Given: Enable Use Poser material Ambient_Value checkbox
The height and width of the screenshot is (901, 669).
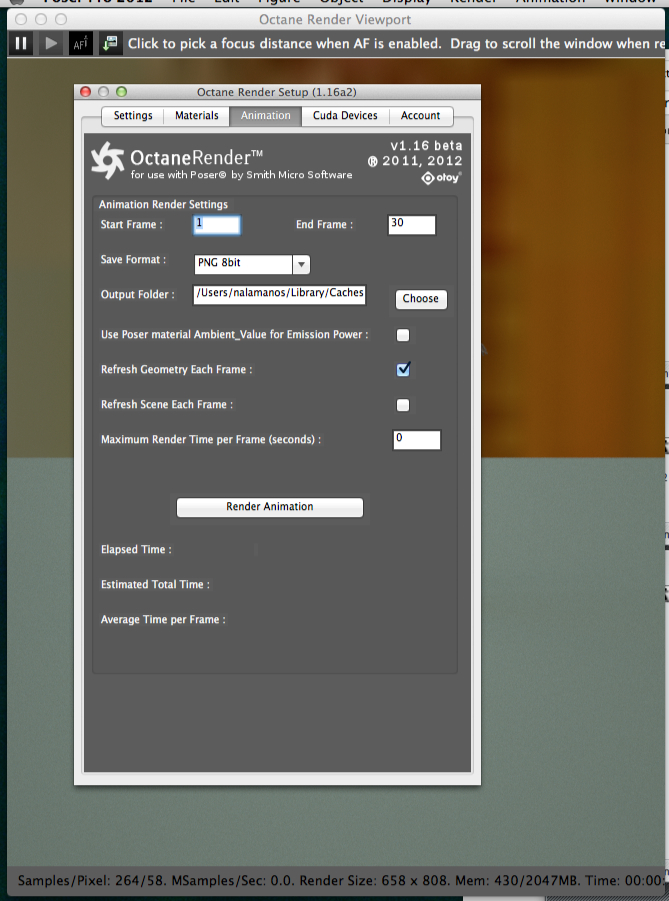Looking at the screenshot, I should pyautogui.click(x=403, y=335).
